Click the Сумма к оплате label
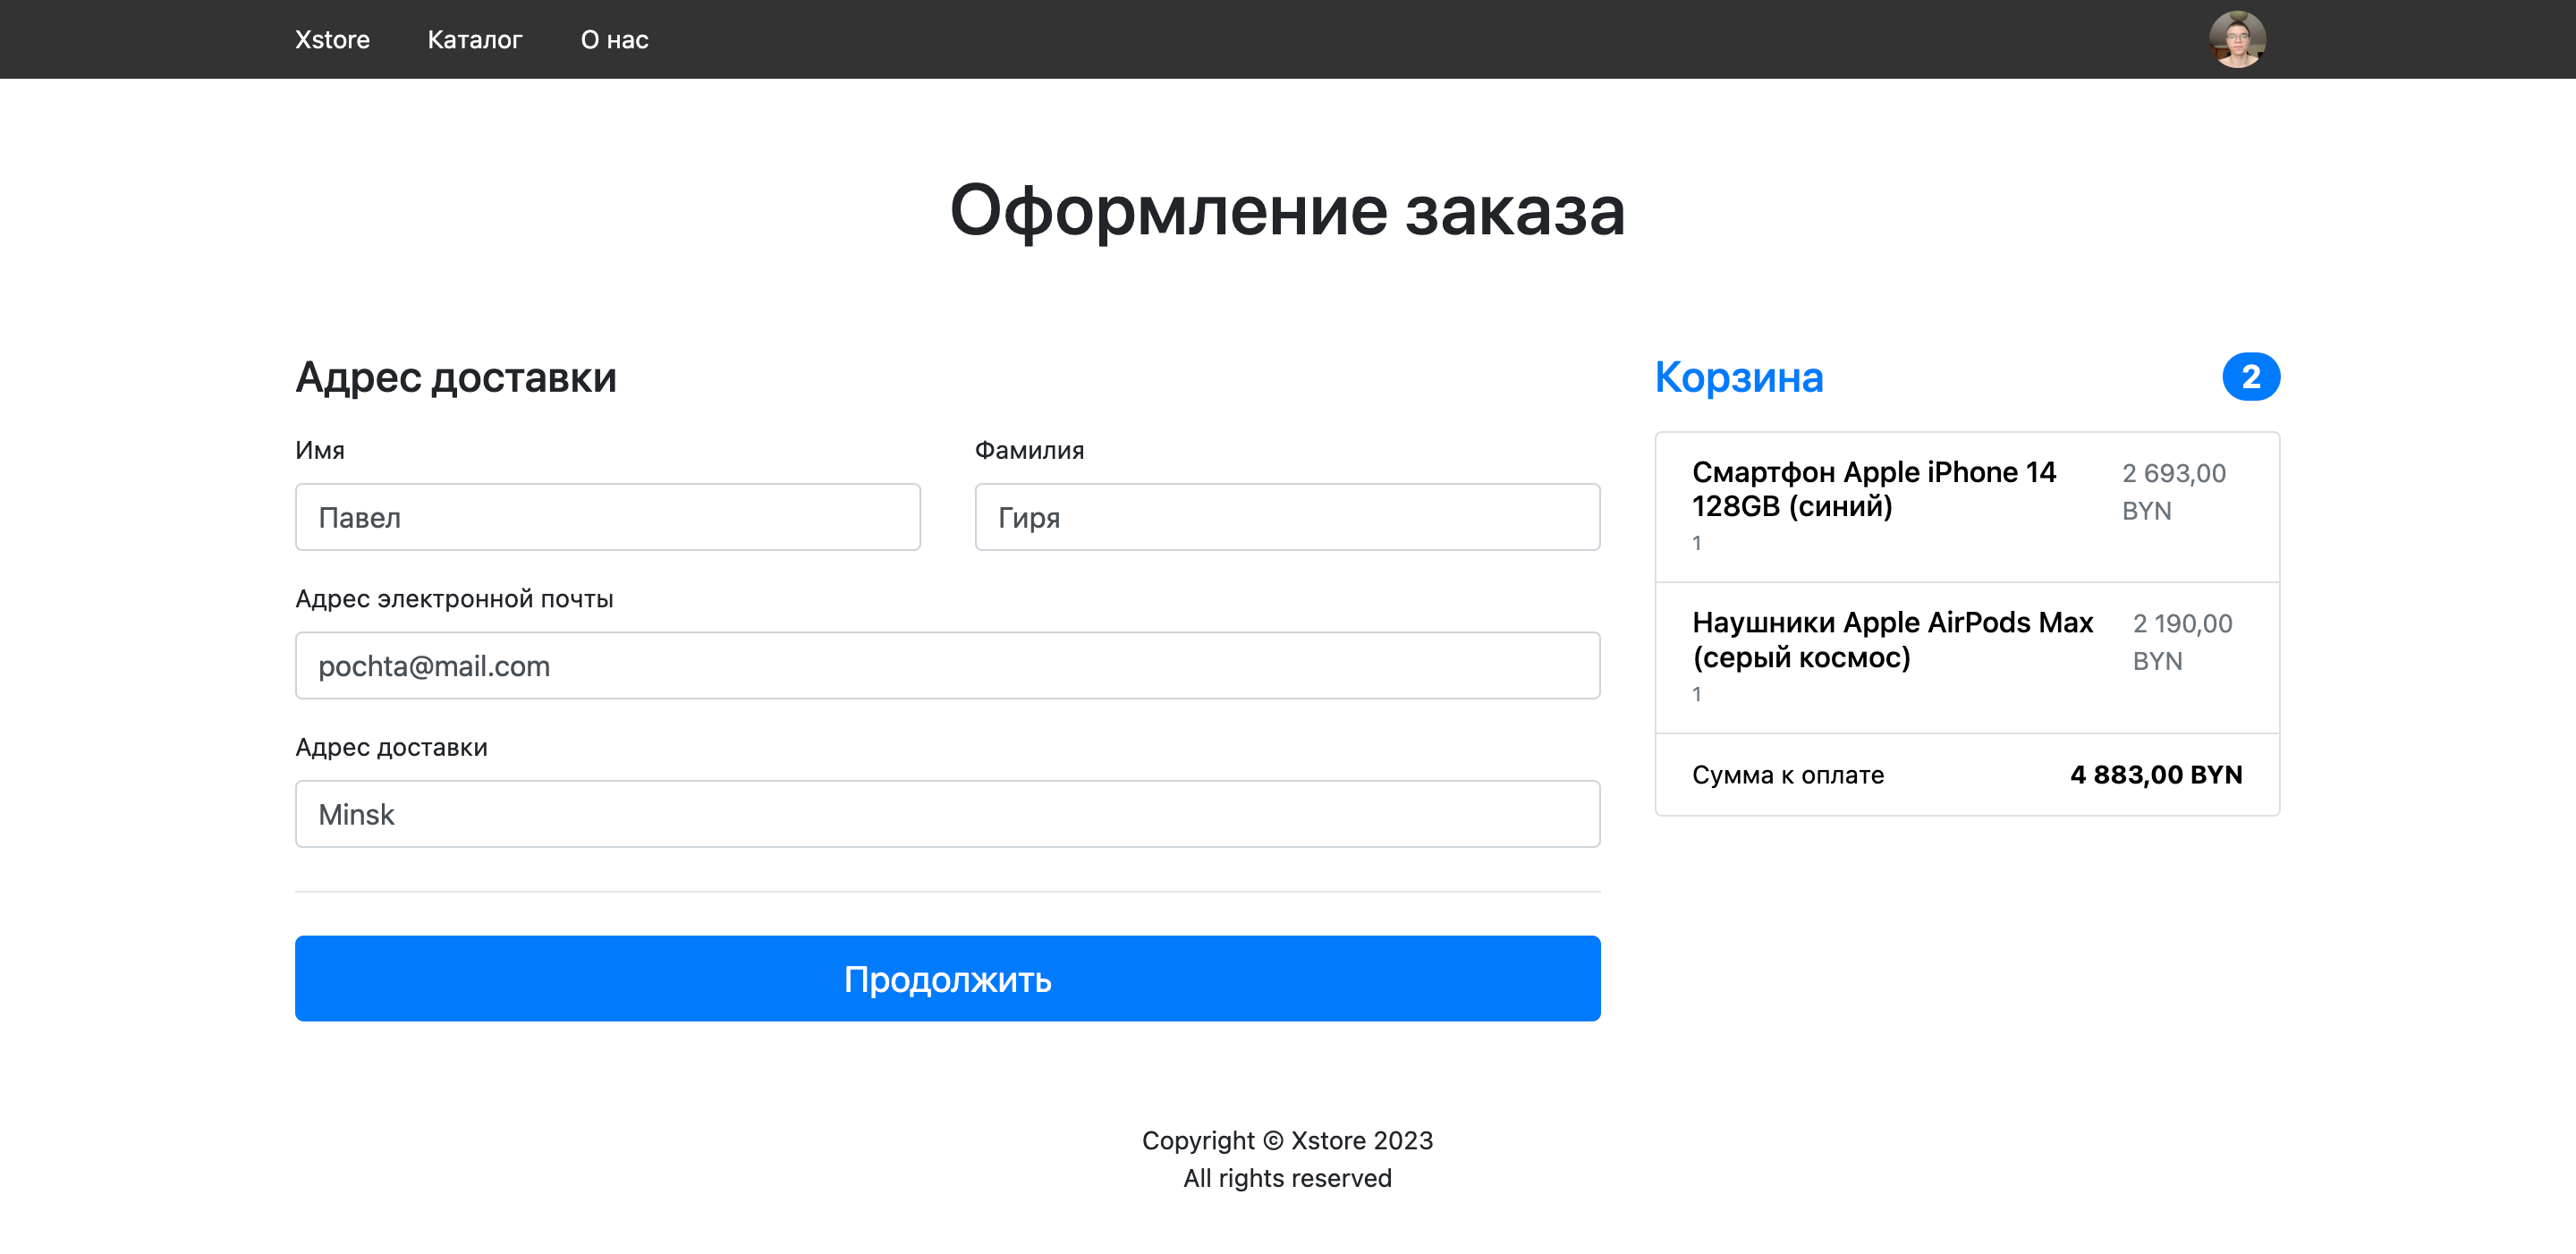Viewport: 2576px width, 1254px height. (1788, 775)
